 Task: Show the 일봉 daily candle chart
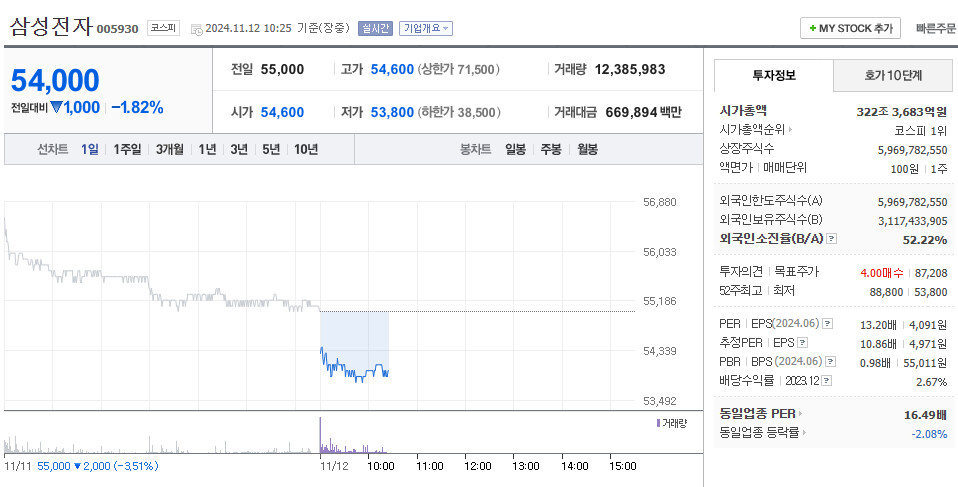(x=515, y=149)
